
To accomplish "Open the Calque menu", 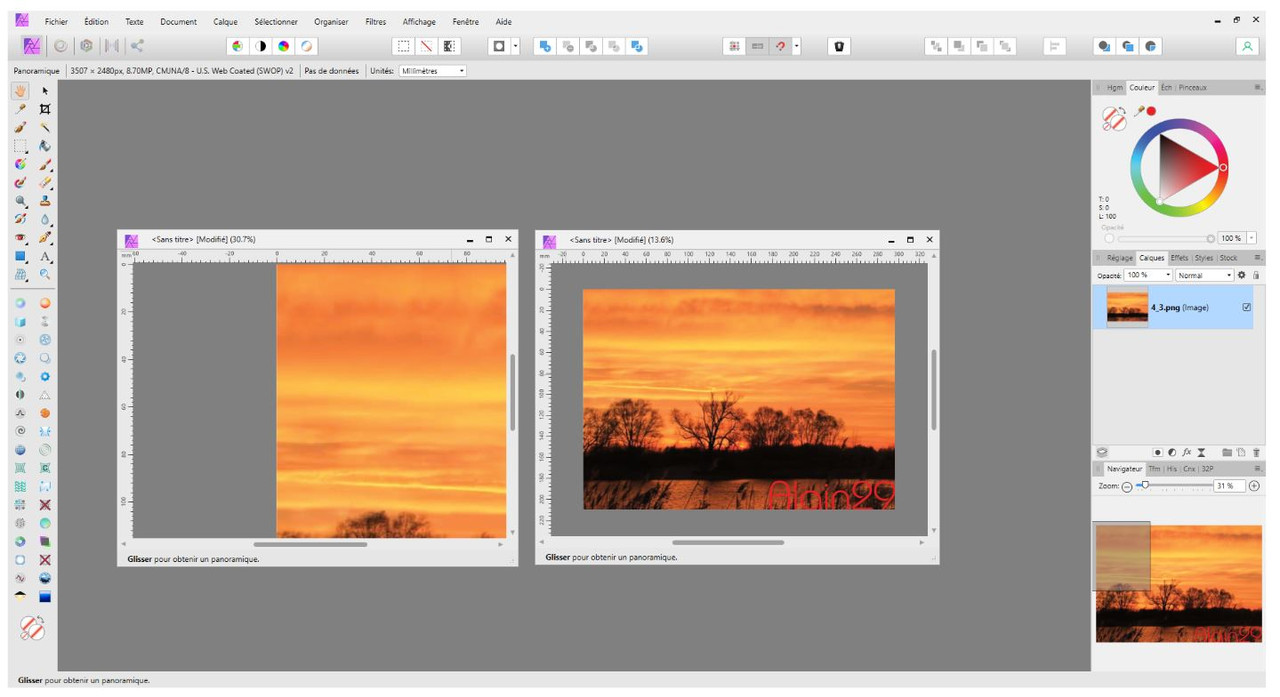I will [225, 22].
